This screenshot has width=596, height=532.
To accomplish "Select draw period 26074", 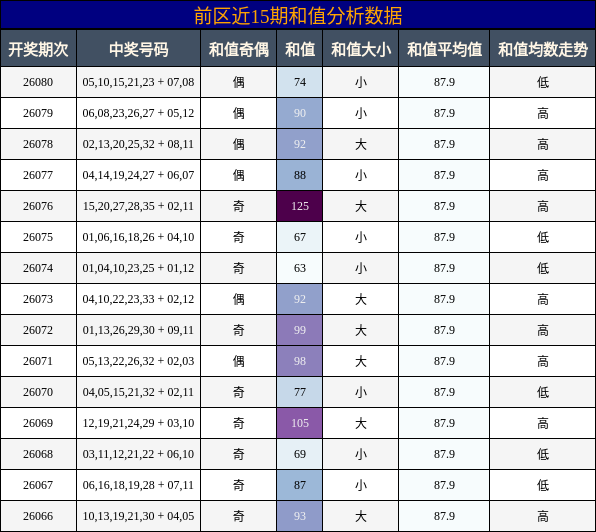I will pyautogui.click(x=38, y=268).
